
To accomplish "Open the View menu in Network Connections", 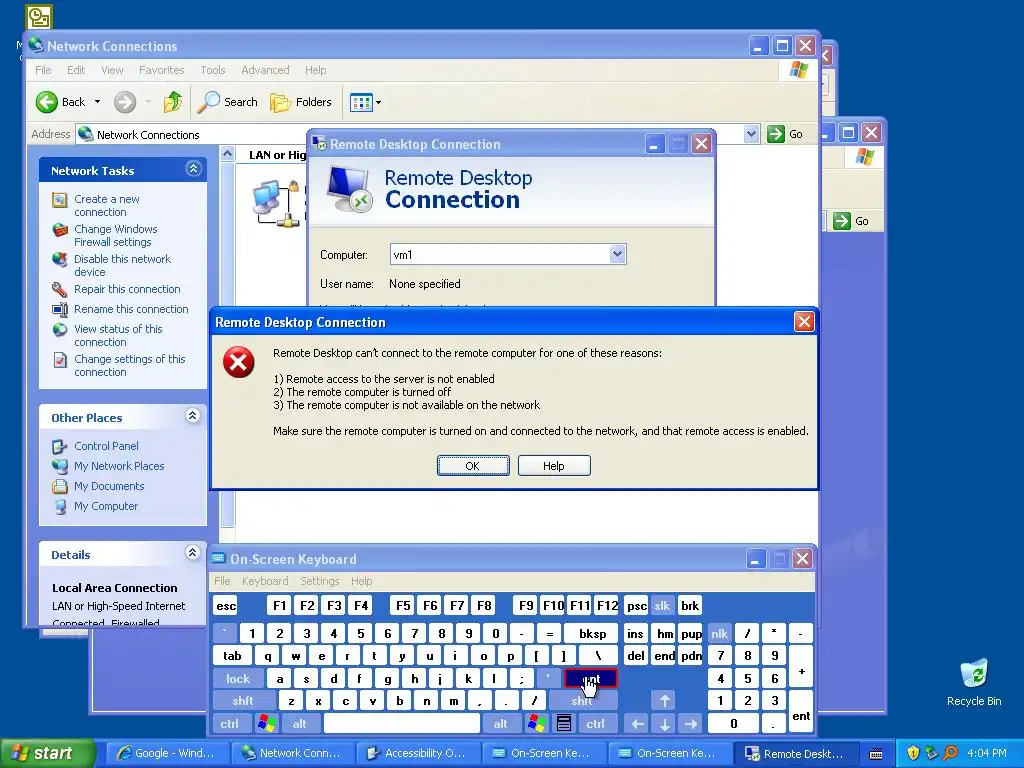I will tap(112, 70).
